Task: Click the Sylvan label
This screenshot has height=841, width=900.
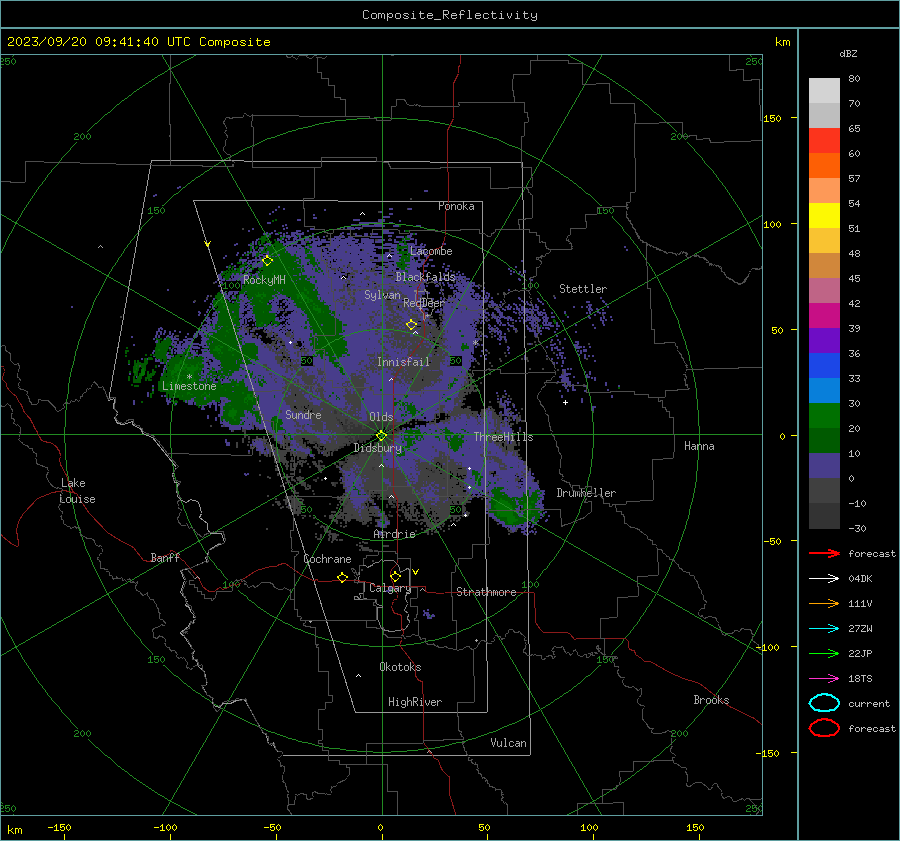Action: pos(382,295)
